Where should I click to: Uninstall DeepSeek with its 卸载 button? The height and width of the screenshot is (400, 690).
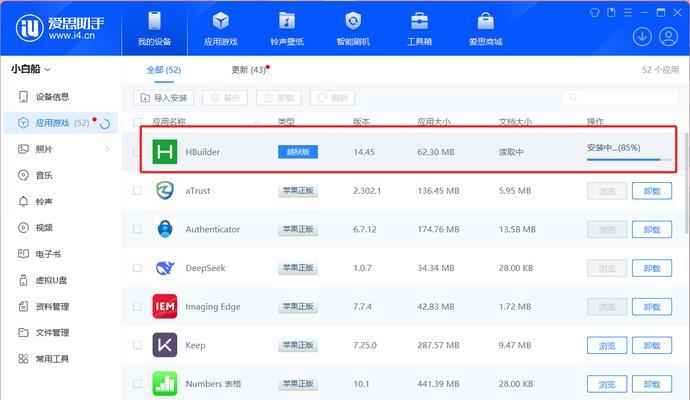coord(652,268)
